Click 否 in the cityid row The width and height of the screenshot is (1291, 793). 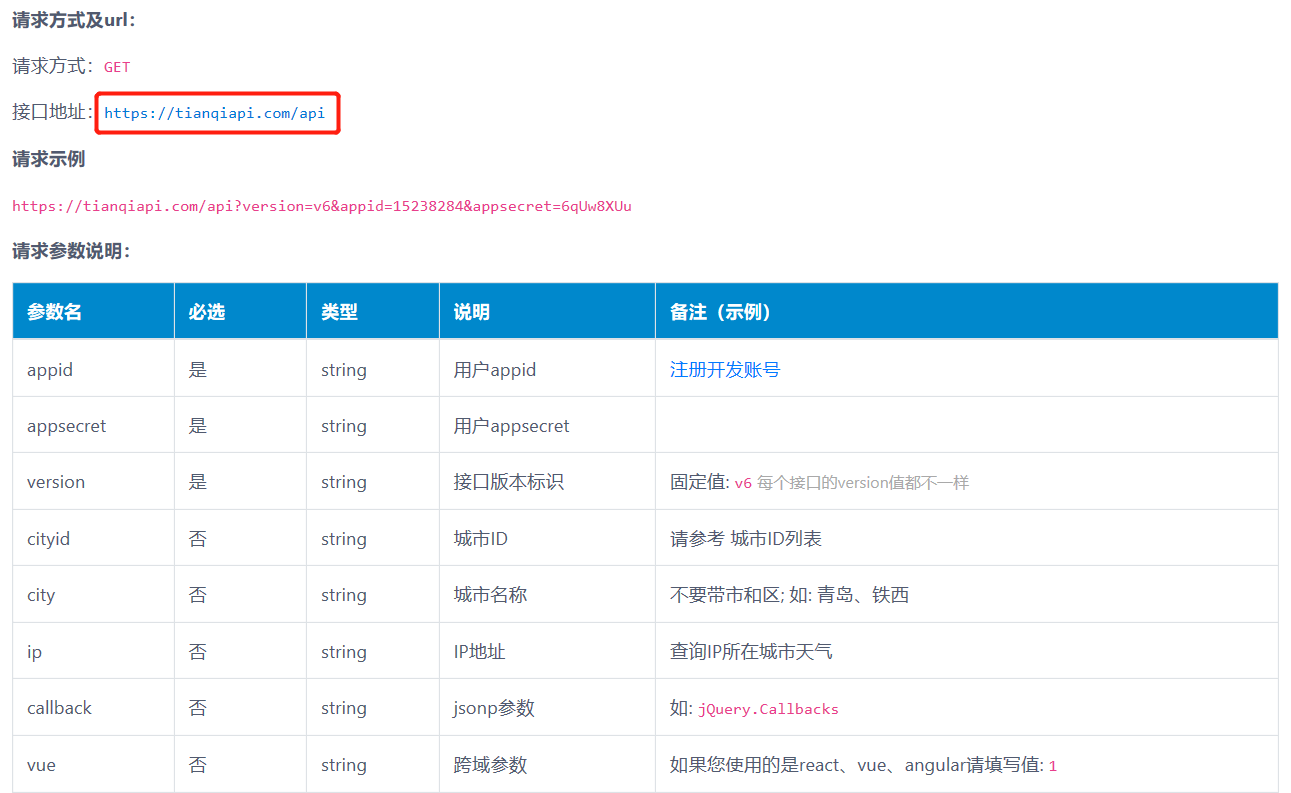[198, 539]
